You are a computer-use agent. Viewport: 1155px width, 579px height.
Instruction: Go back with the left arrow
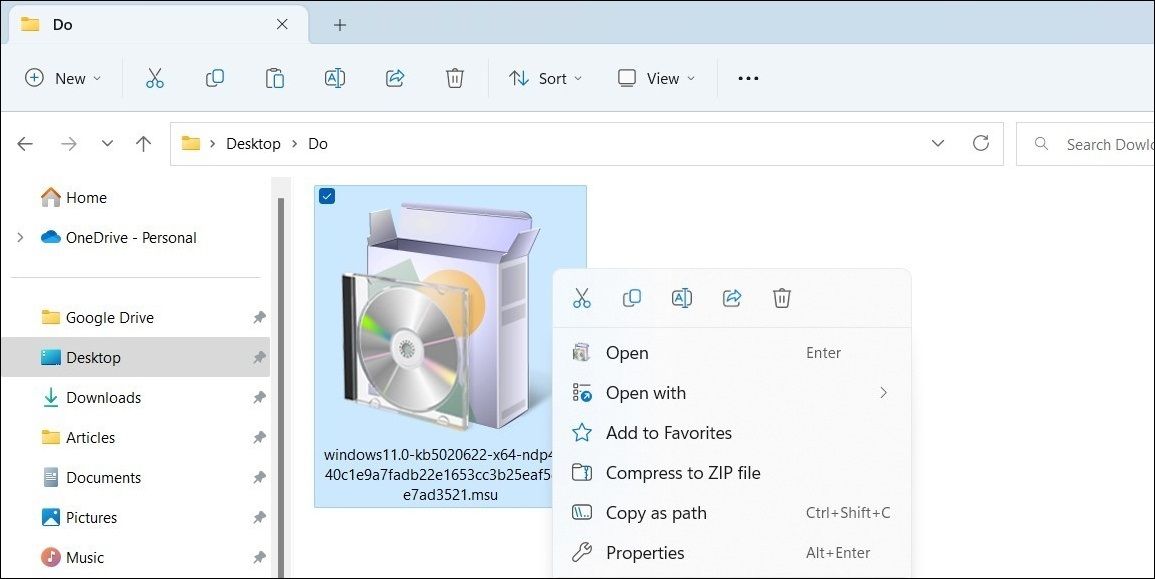tap(25, 144)
